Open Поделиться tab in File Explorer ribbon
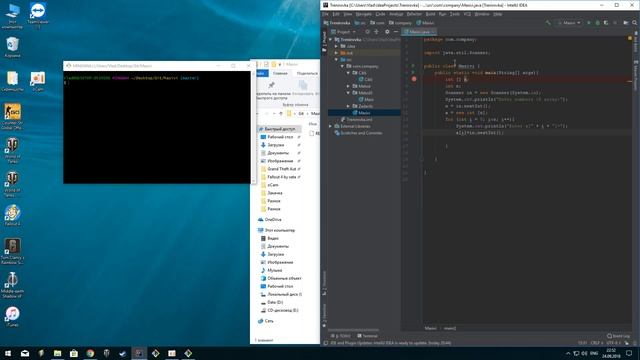Image resolution: width=640 pixels, height=360 pixels. 307,73
